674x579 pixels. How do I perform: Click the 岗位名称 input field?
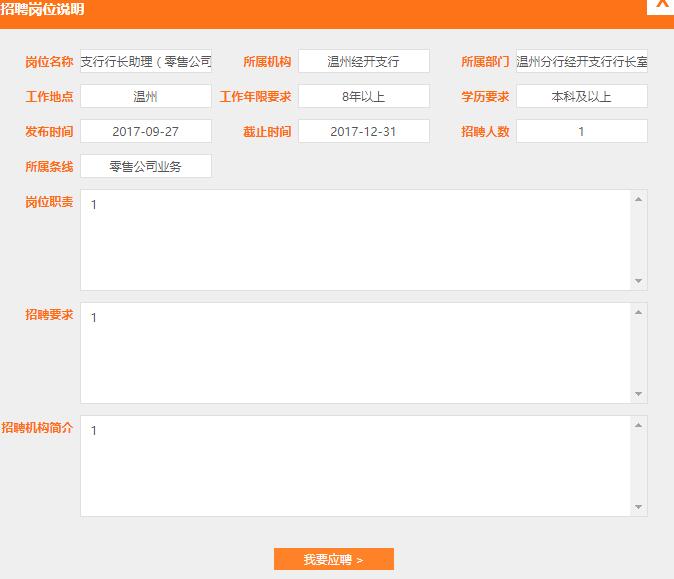tap(146, 61)
